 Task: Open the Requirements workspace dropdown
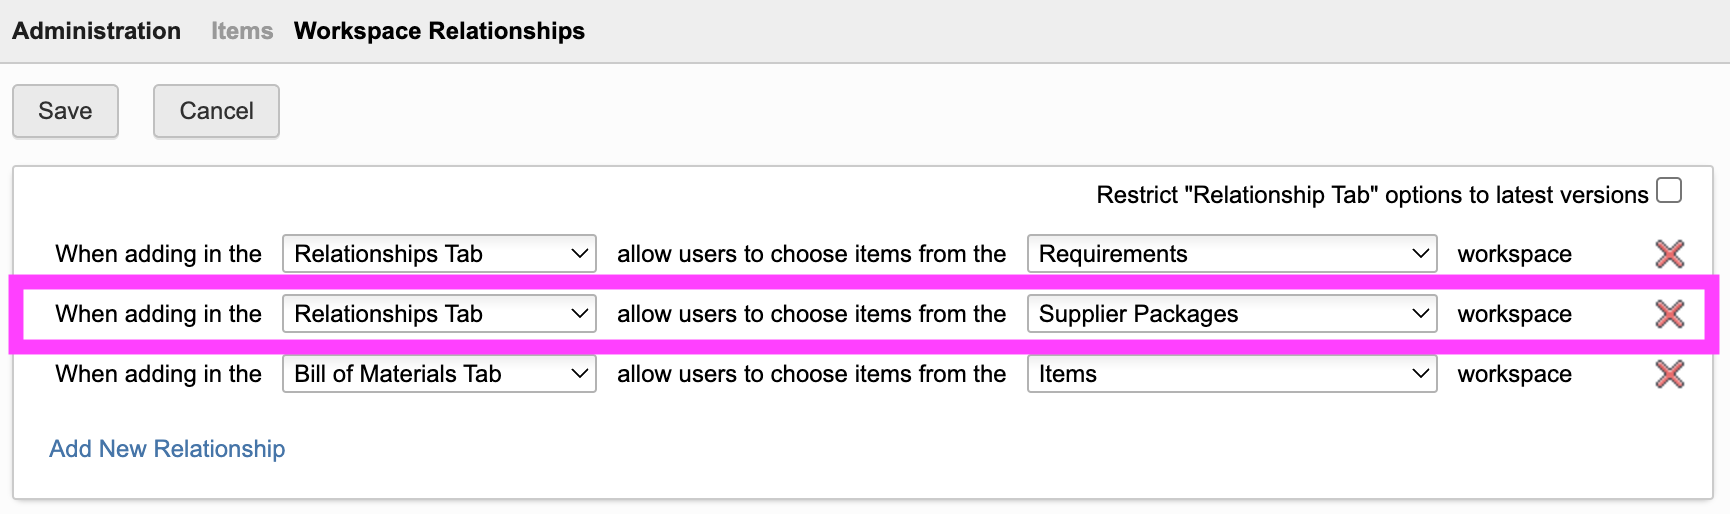1231,254
